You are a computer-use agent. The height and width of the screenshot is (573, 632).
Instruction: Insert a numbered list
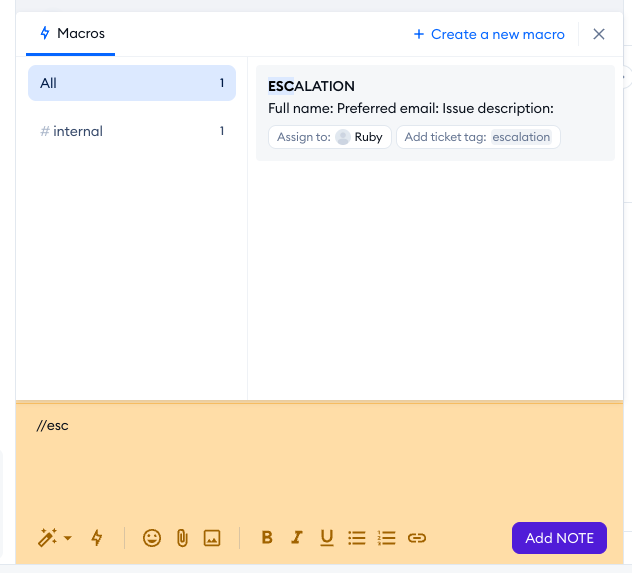coord(387,538)
